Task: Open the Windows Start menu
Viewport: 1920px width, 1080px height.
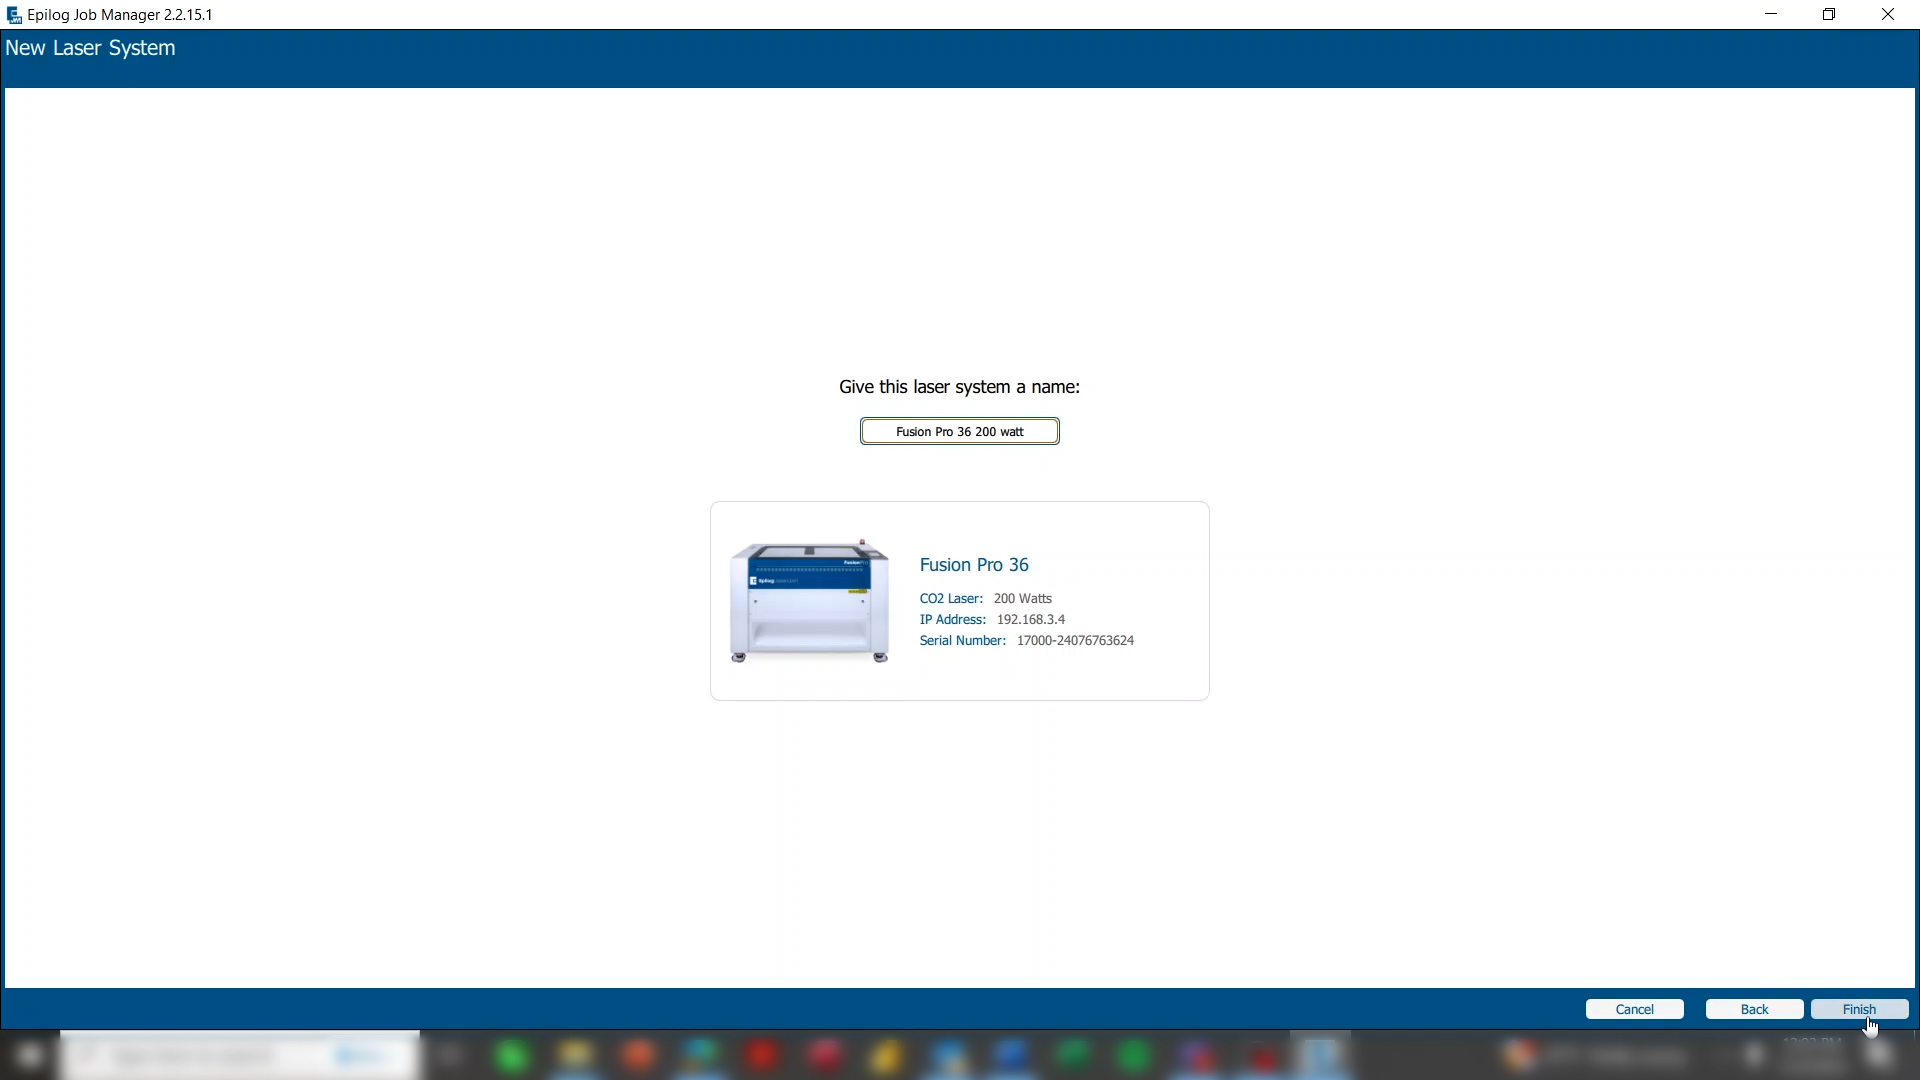Action: click(29, 1056)
